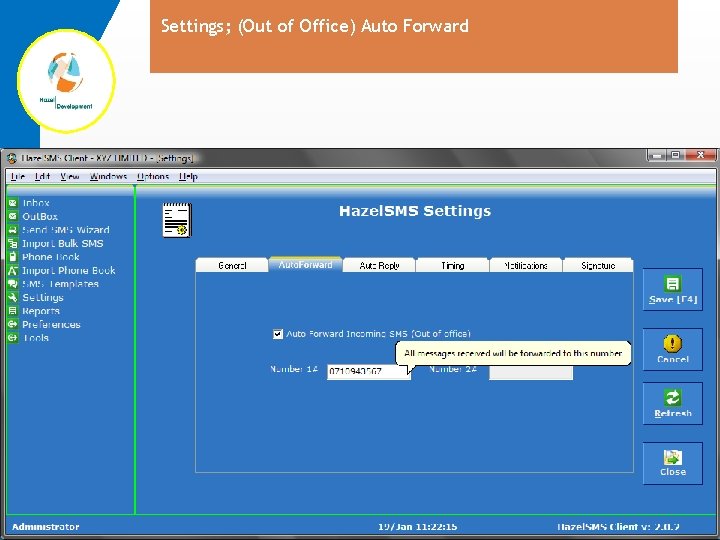
Task: Click the Send SMS Wizard icon
Action: coord(12,230)
